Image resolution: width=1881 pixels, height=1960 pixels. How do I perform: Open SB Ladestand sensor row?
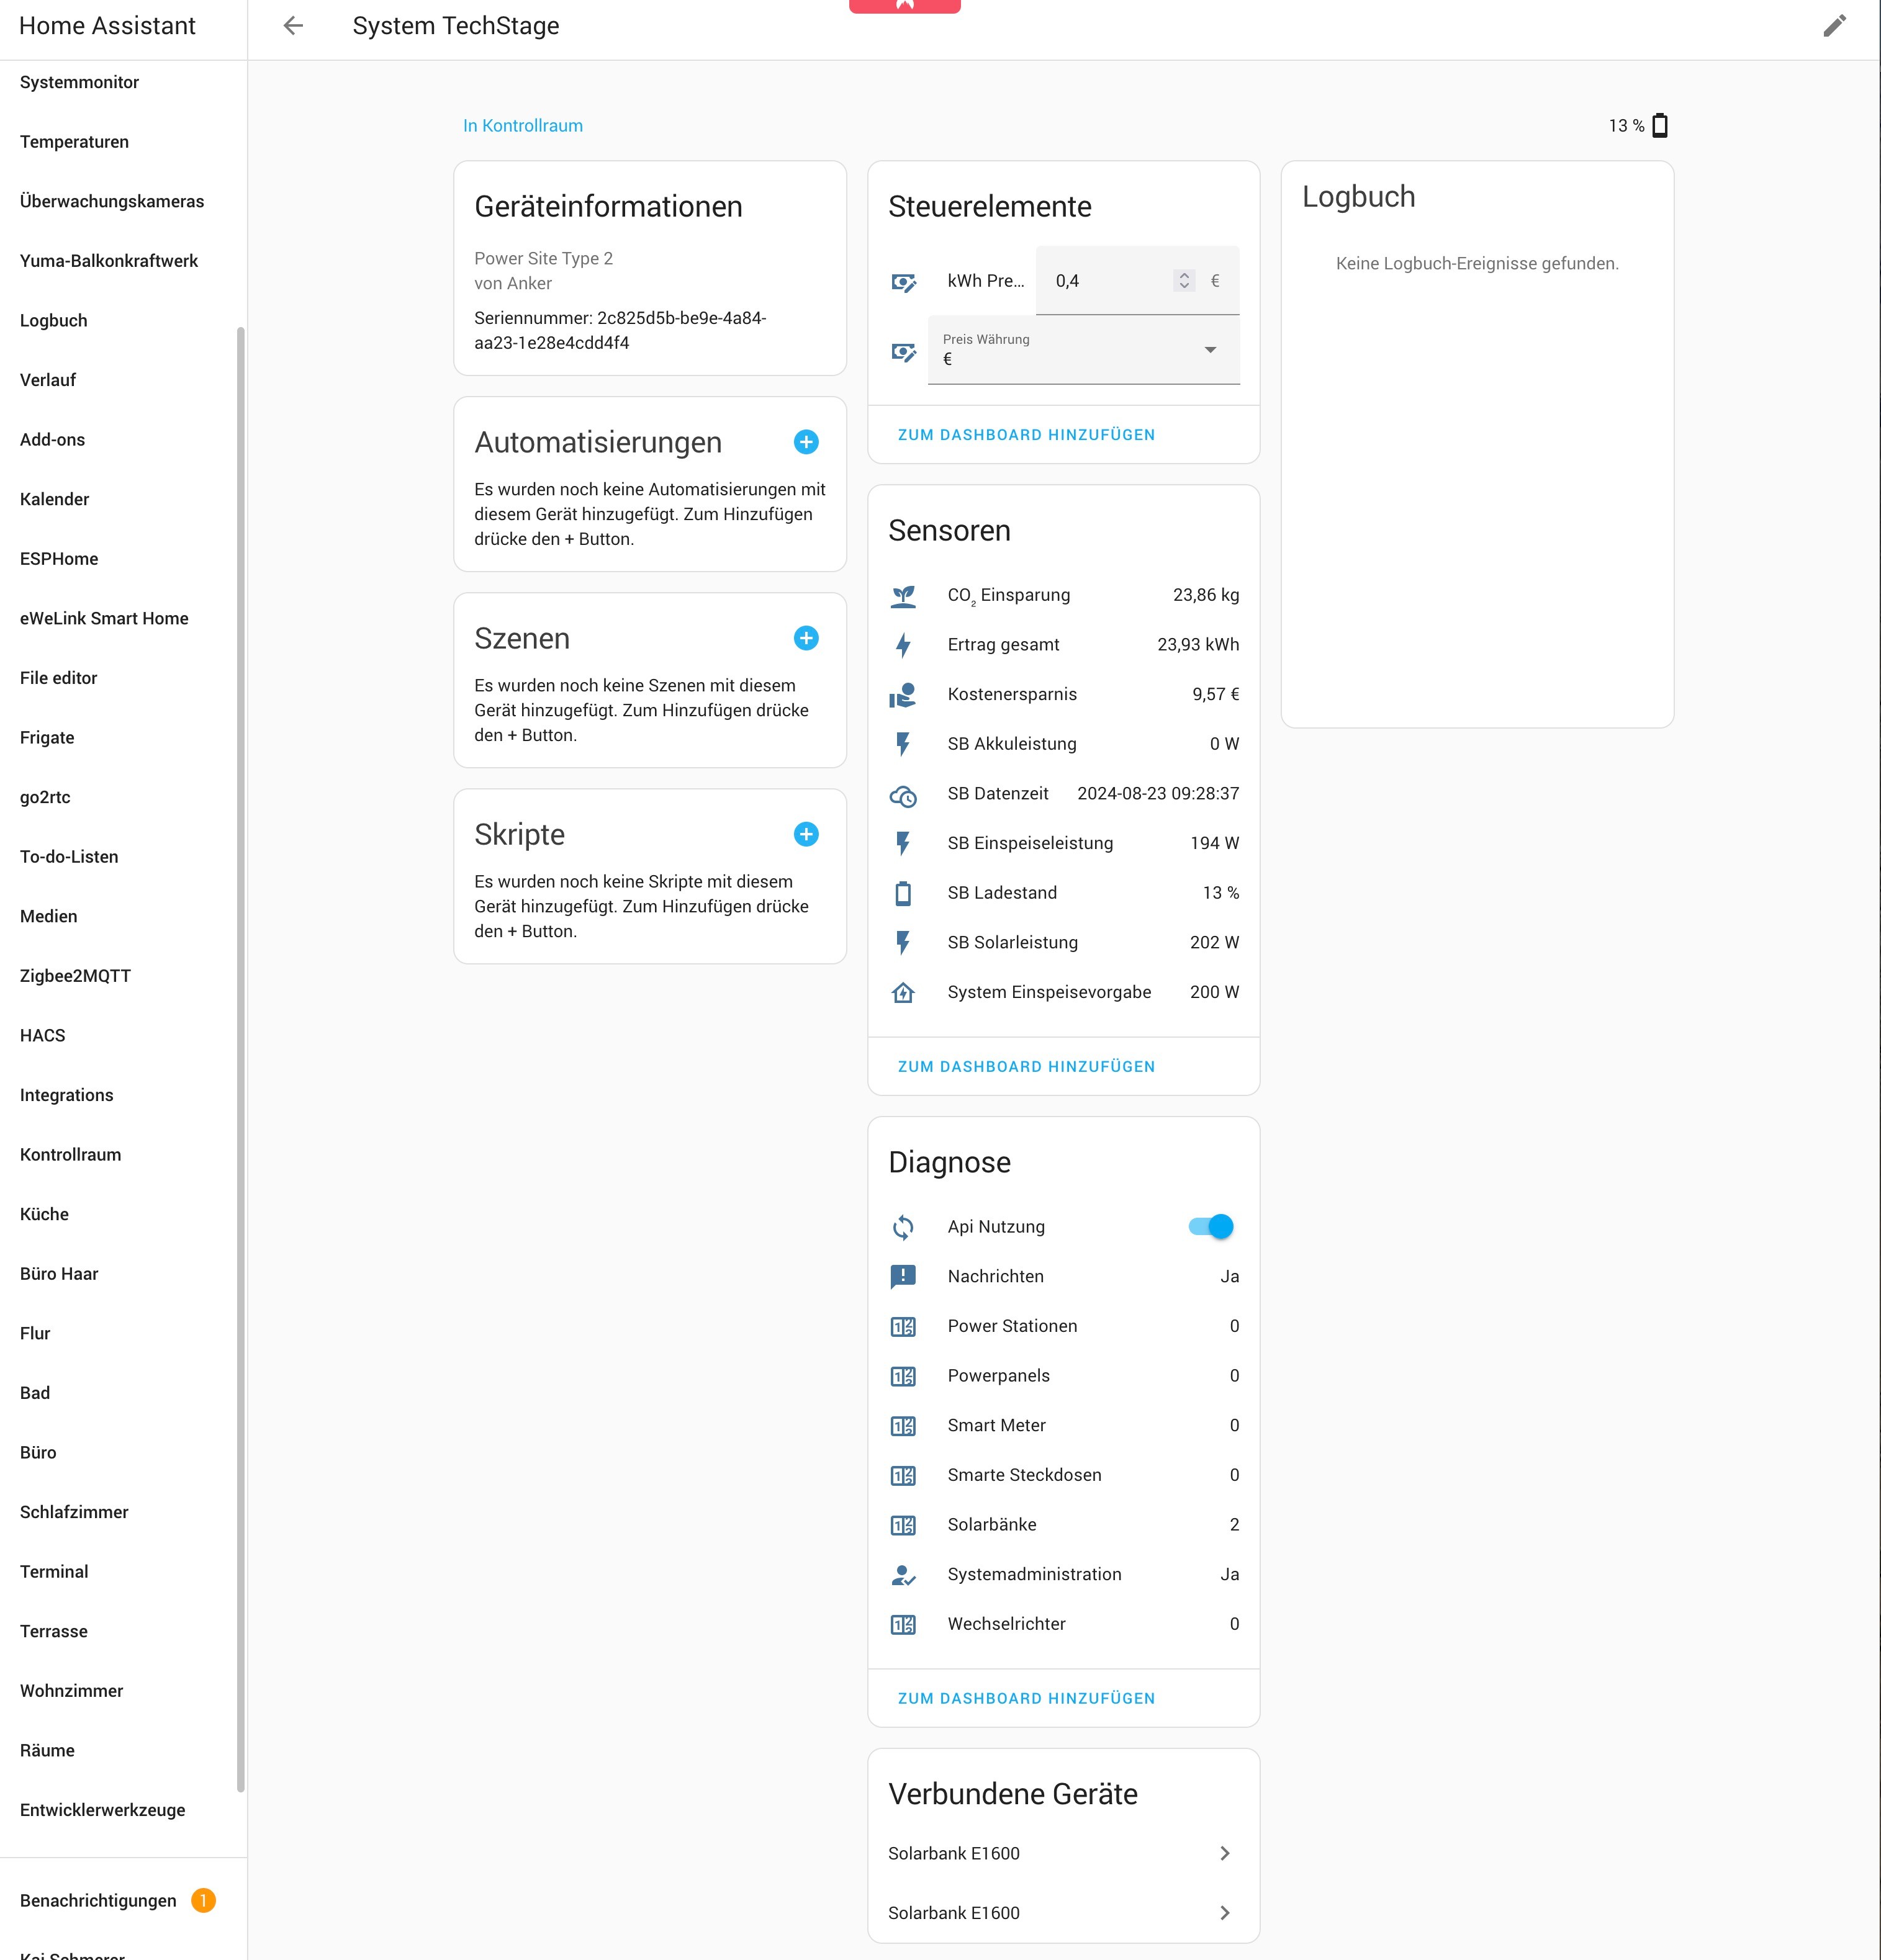click(1064, 893)
